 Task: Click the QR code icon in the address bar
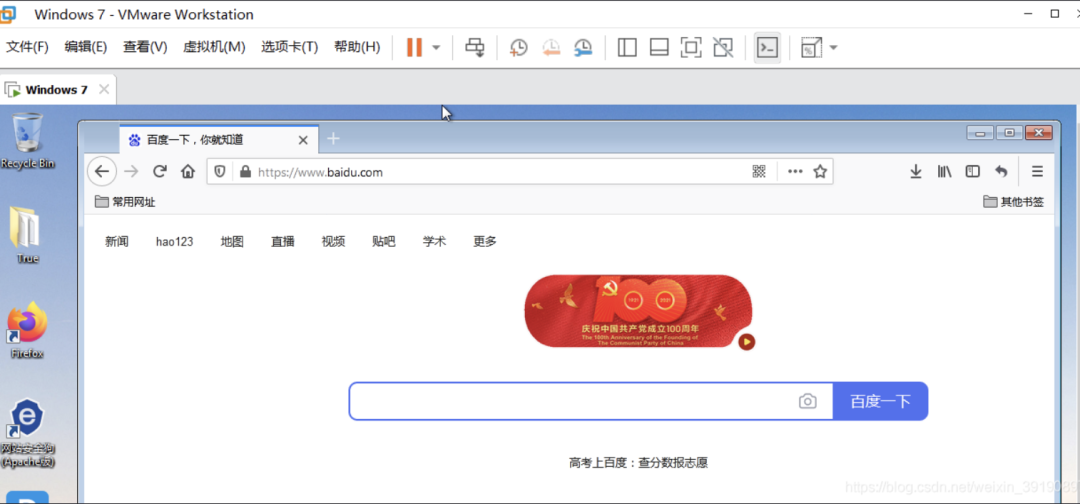759,171
